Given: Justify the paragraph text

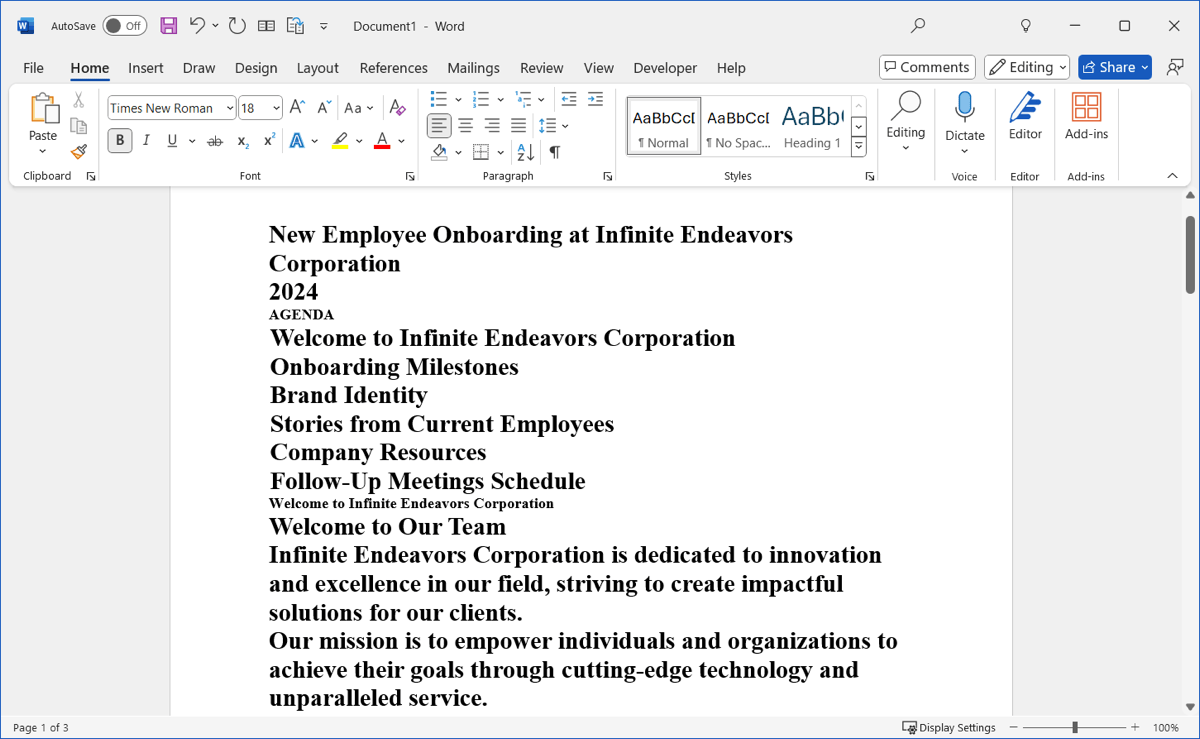Looking at the screenshot, I should pyautogui.click(x=518, y=125).
